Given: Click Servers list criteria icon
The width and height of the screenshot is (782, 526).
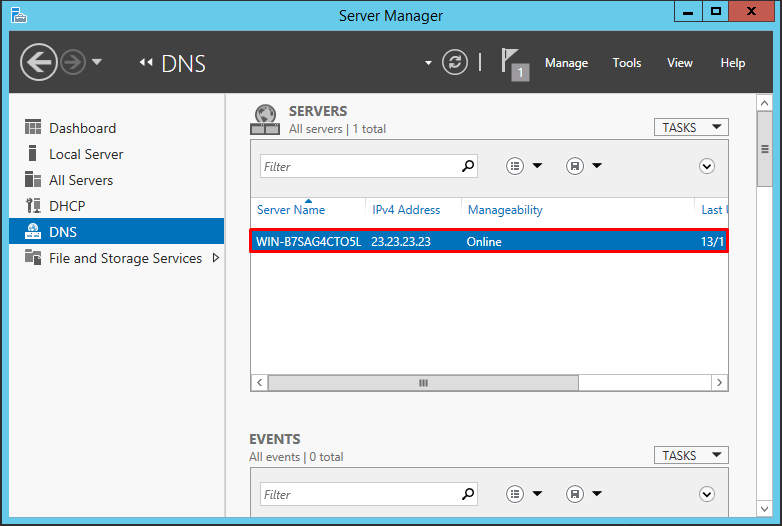Looking at the screenshot, I should coord(515,166).
